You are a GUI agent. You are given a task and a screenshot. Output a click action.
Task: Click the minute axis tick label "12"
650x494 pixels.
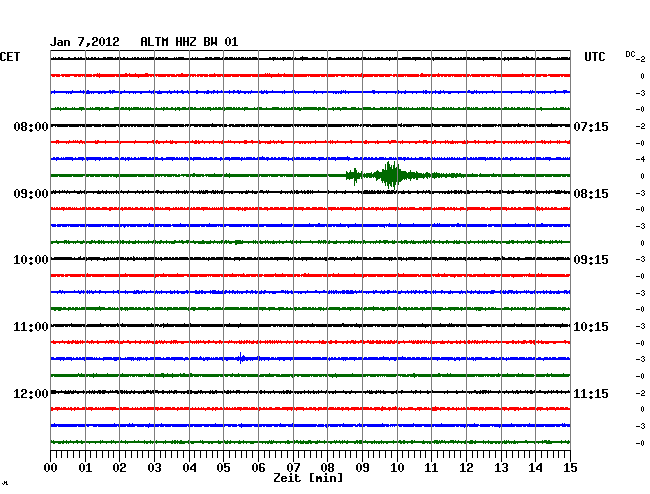point(466,468)
